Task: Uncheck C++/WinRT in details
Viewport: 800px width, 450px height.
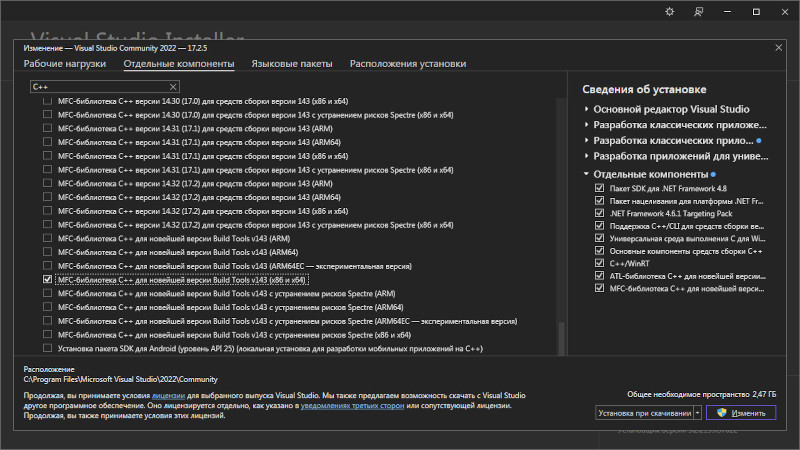Action: 599,263
